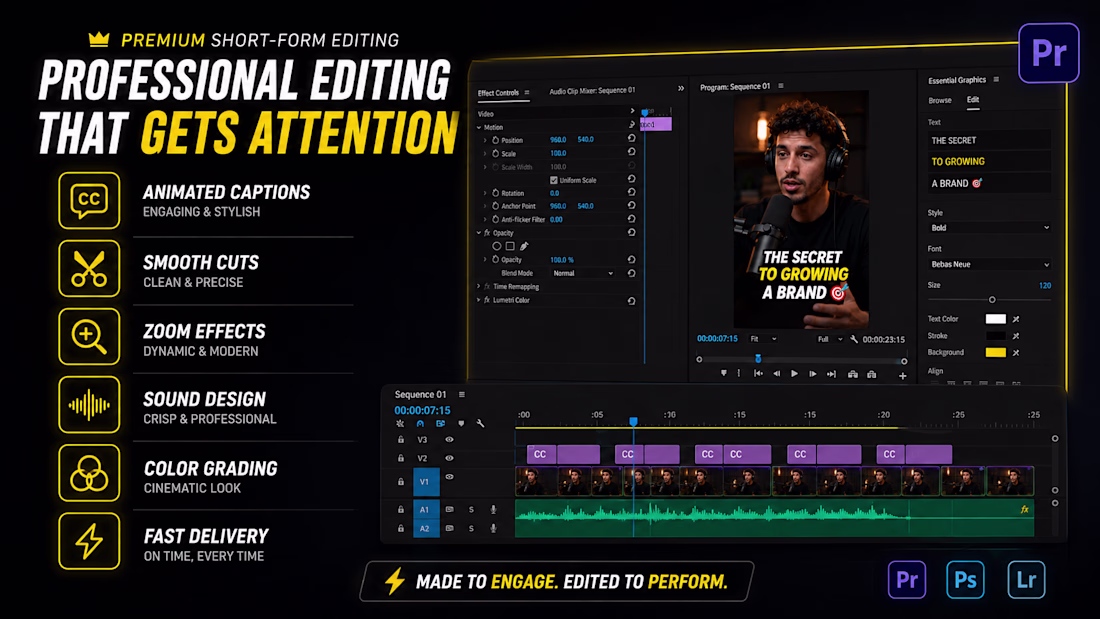1100x619 pixels.
Task: Select THE SECRET text layer
Action: 989,140
